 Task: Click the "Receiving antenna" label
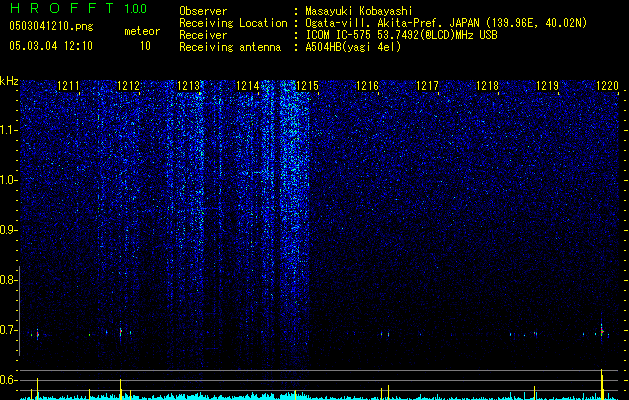(230, 47)
